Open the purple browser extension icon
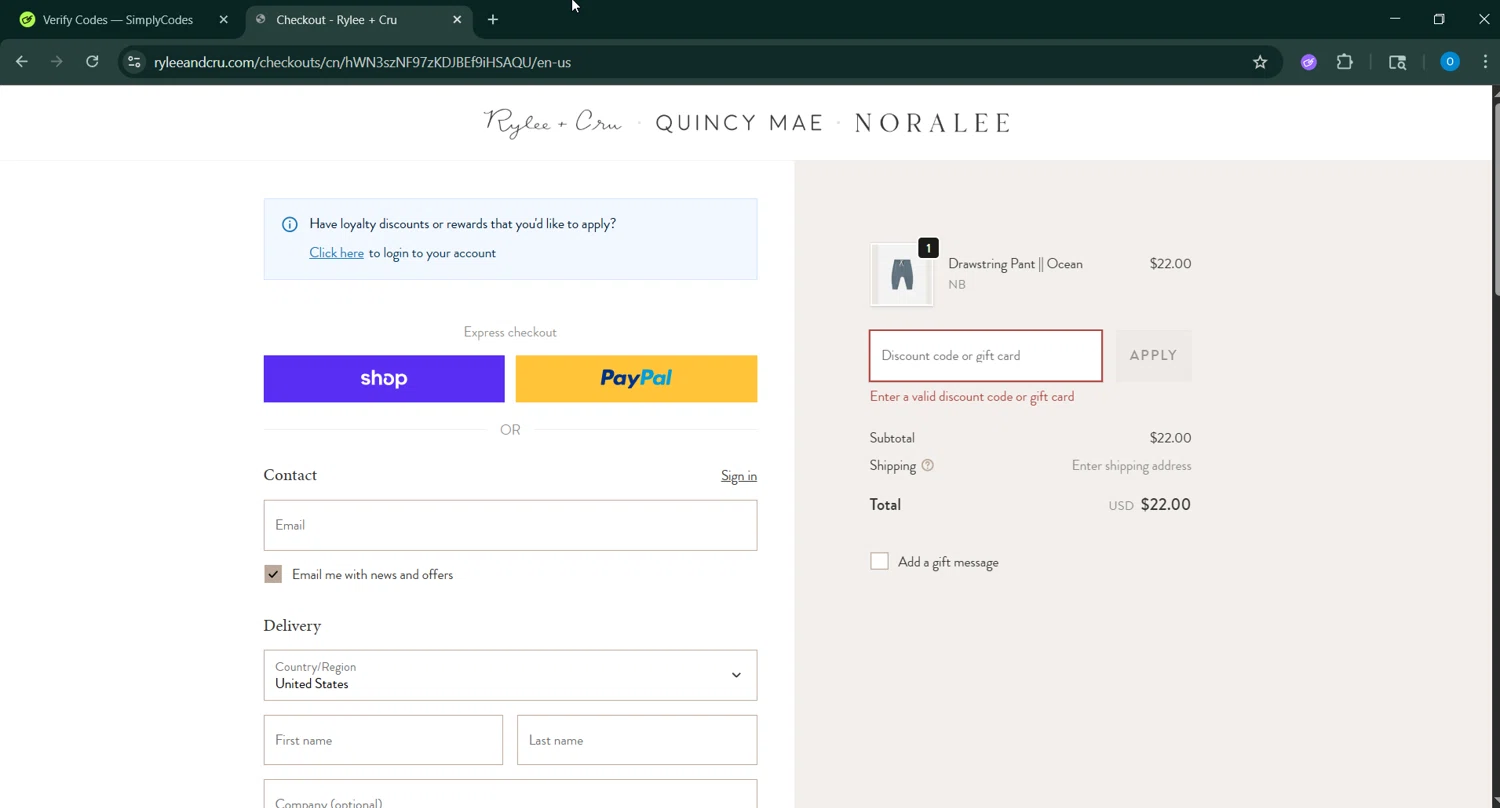The height and width of the screenshot is (808, 1500). click(x=1308, y=62)
